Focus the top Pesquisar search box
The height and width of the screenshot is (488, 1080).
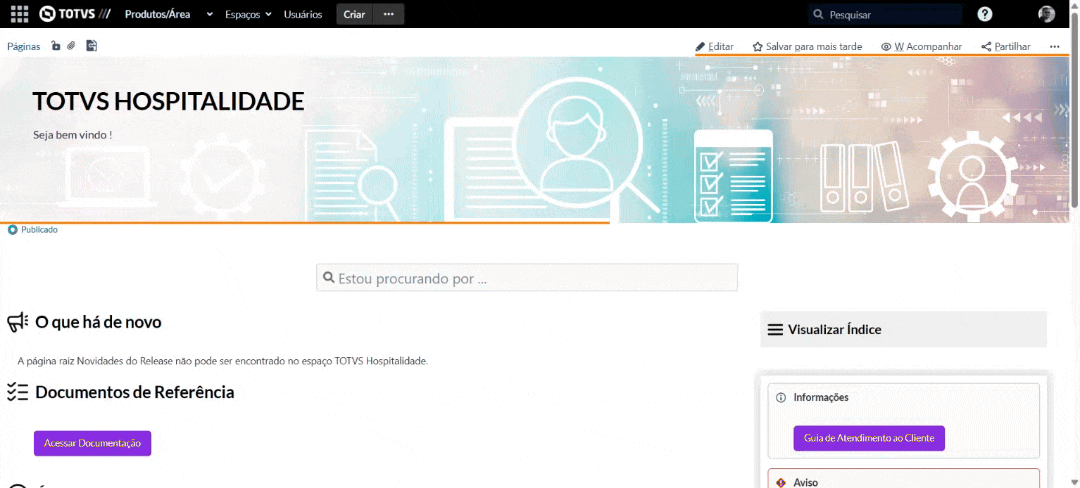pyautogui.click(x=884, y=14)
